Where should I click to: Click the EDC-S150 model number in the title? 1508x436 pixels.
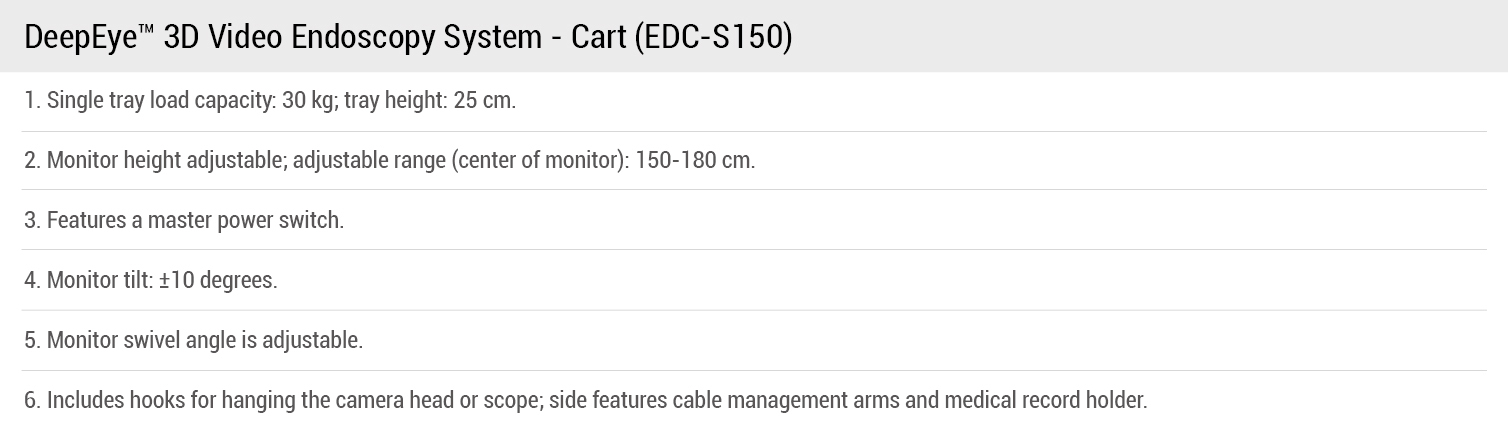coord(713,37)
